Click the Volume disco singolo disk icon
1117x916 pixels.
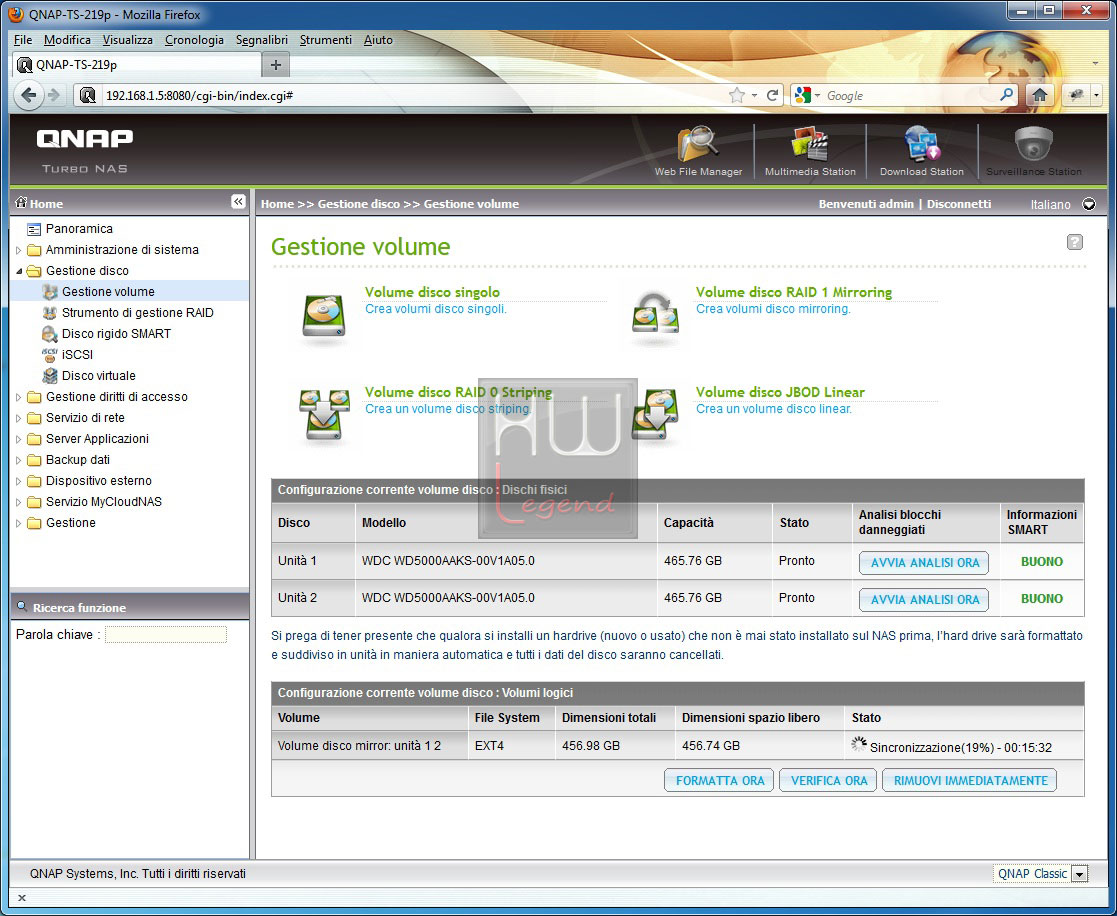[323, 316]
